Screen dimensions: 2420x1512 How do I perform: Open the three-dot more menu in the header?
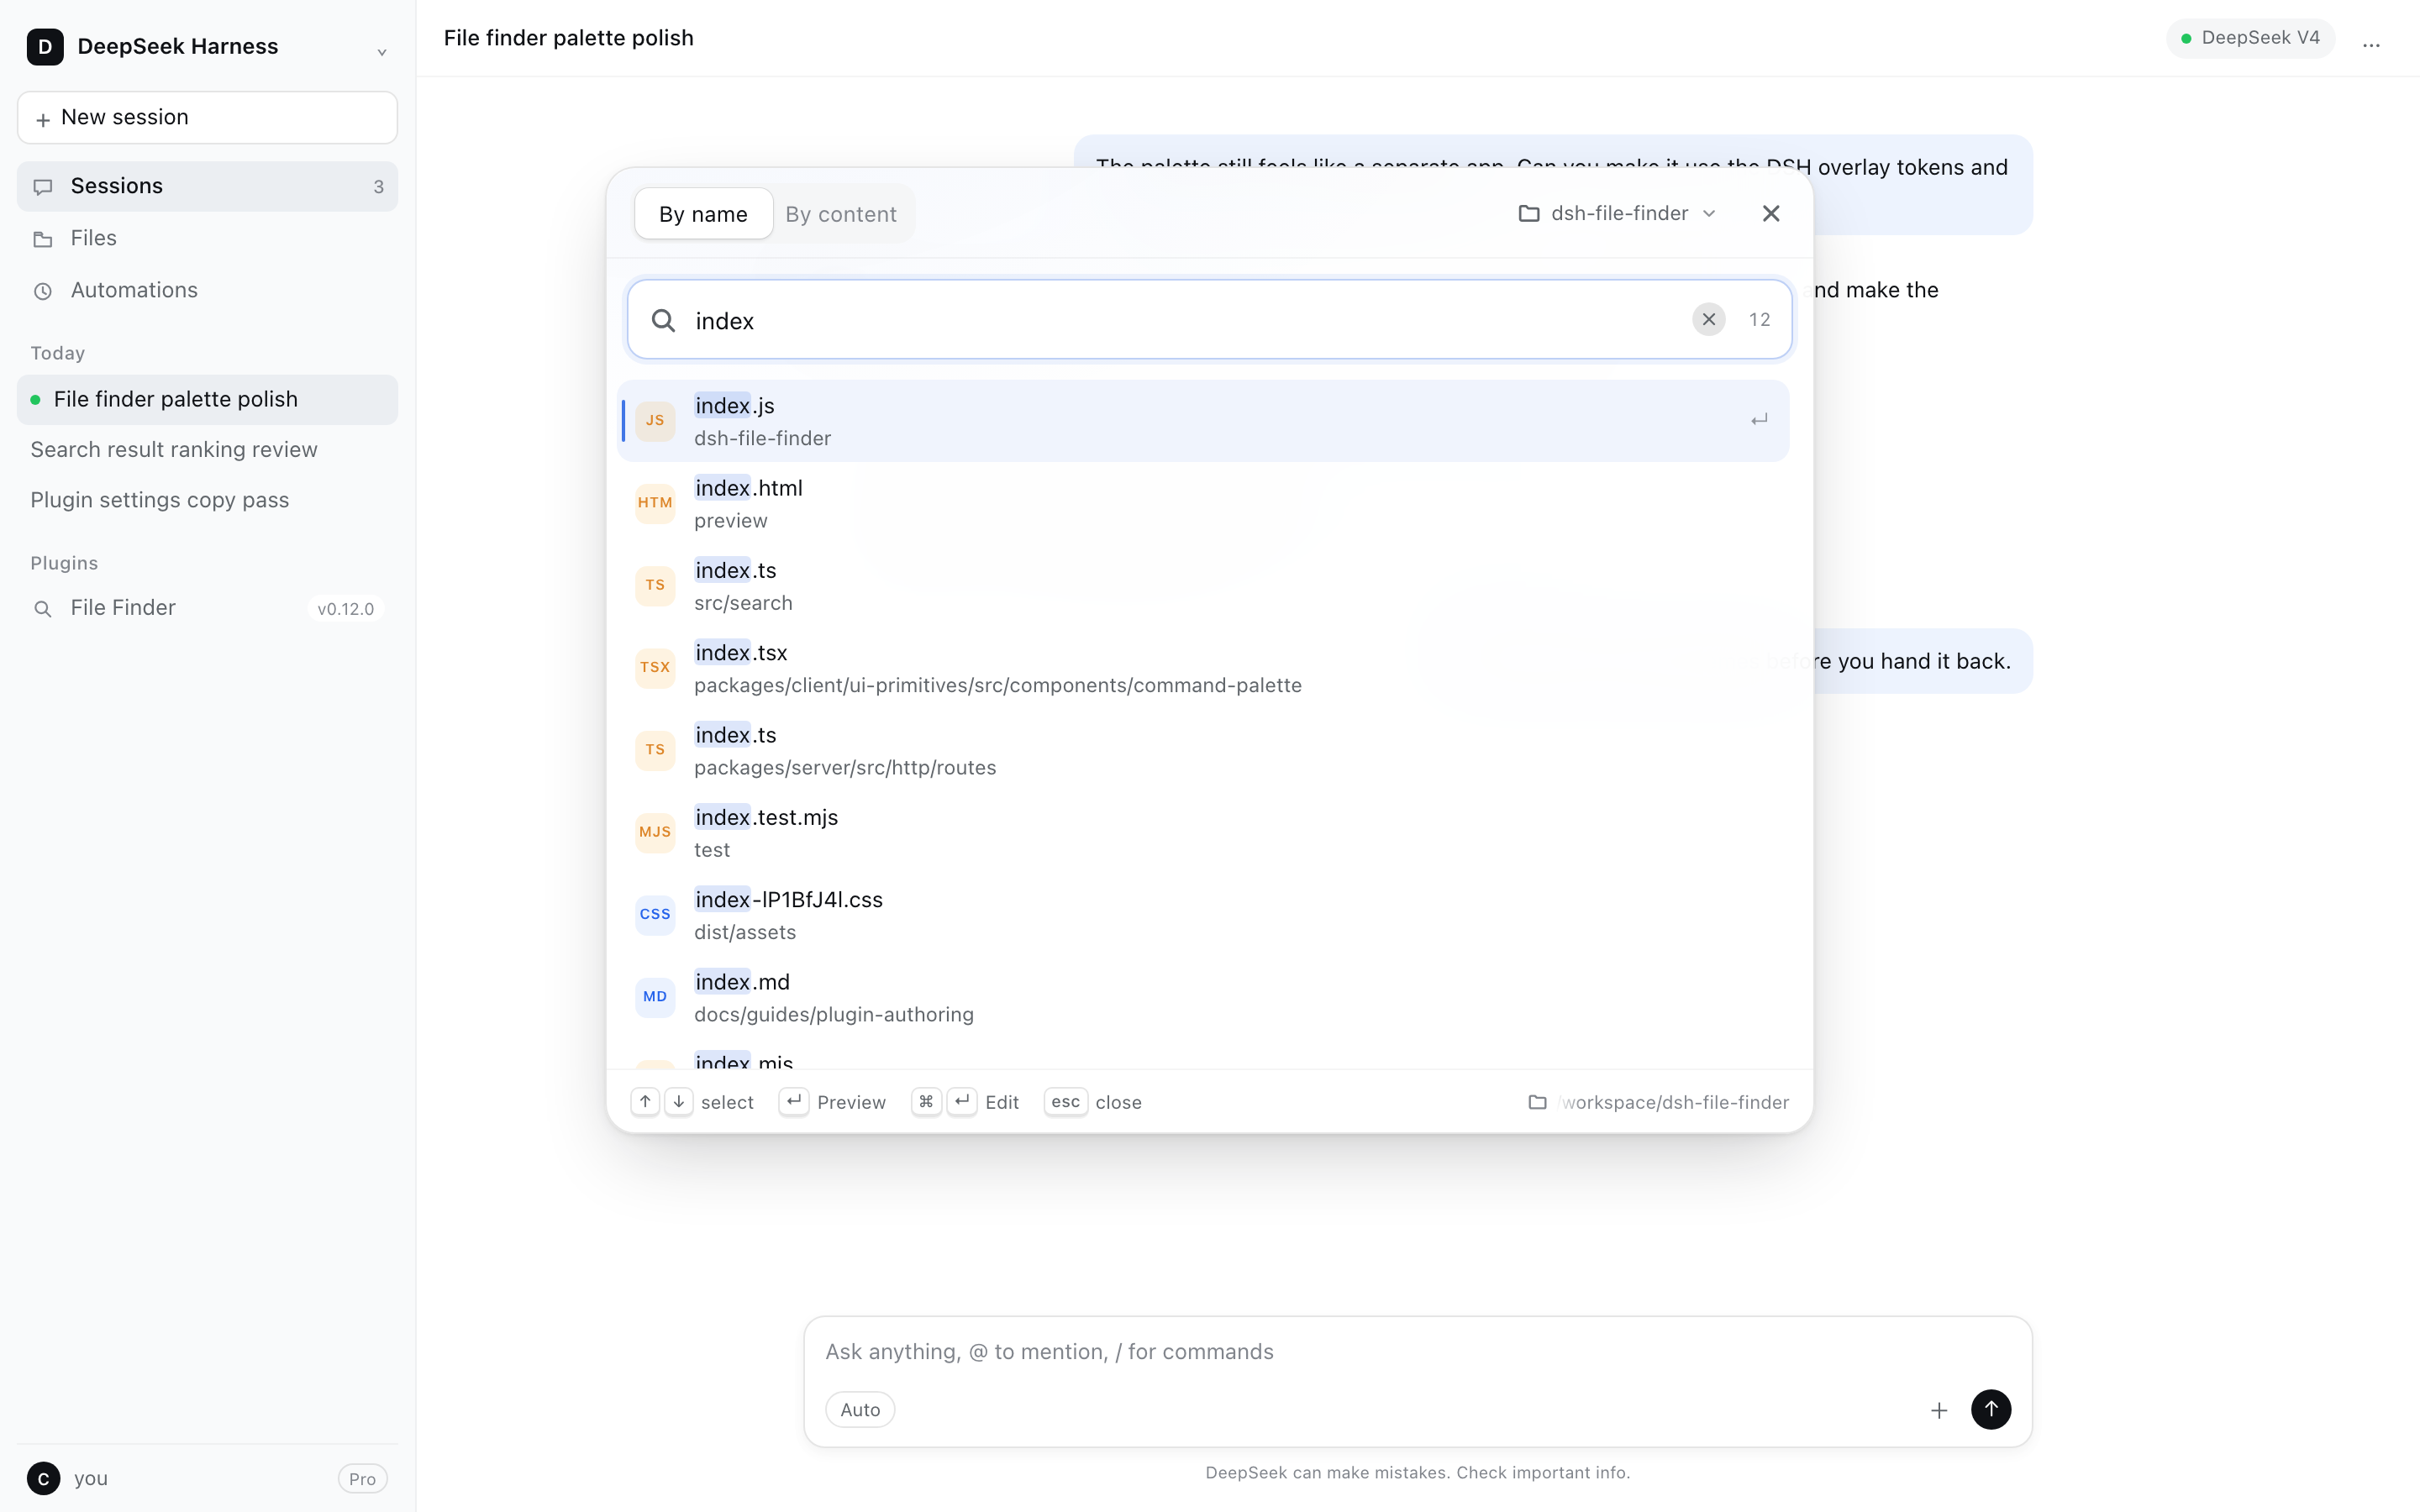2371,45
